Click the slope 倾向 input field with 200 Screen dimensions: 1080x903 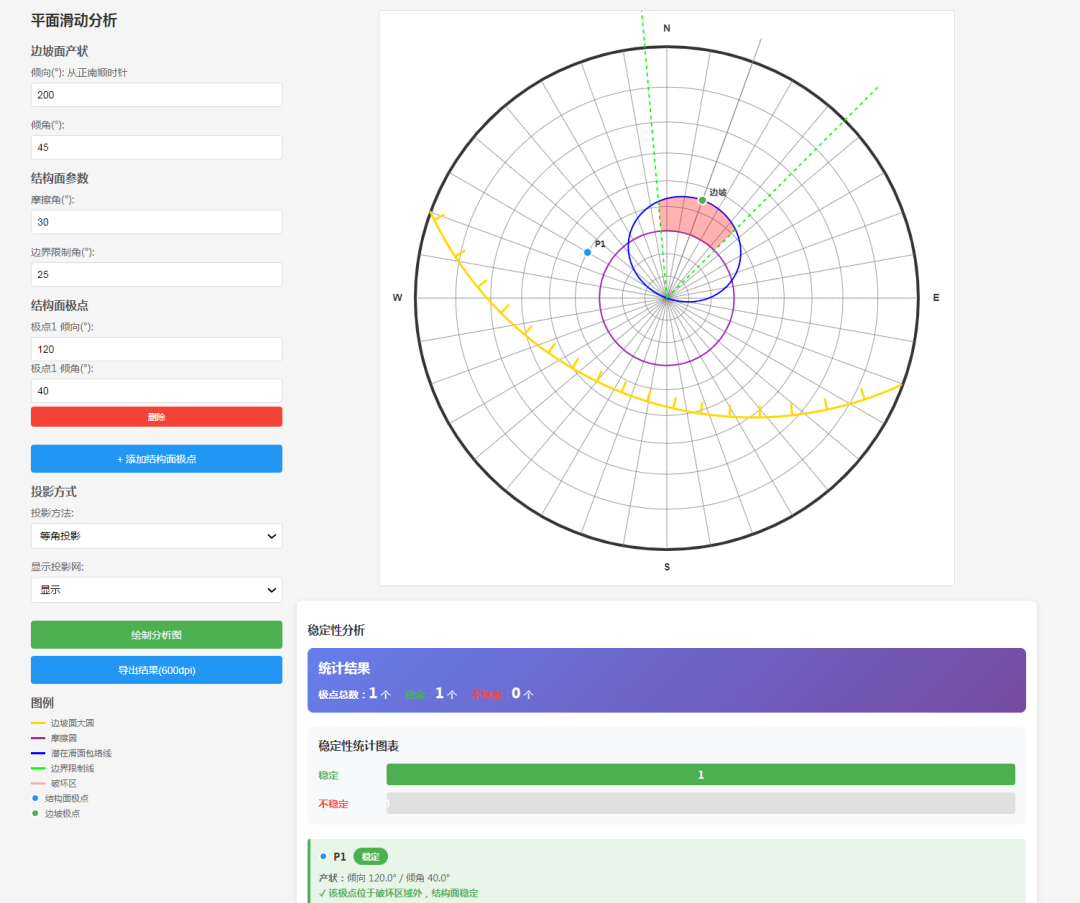point(156,95)
